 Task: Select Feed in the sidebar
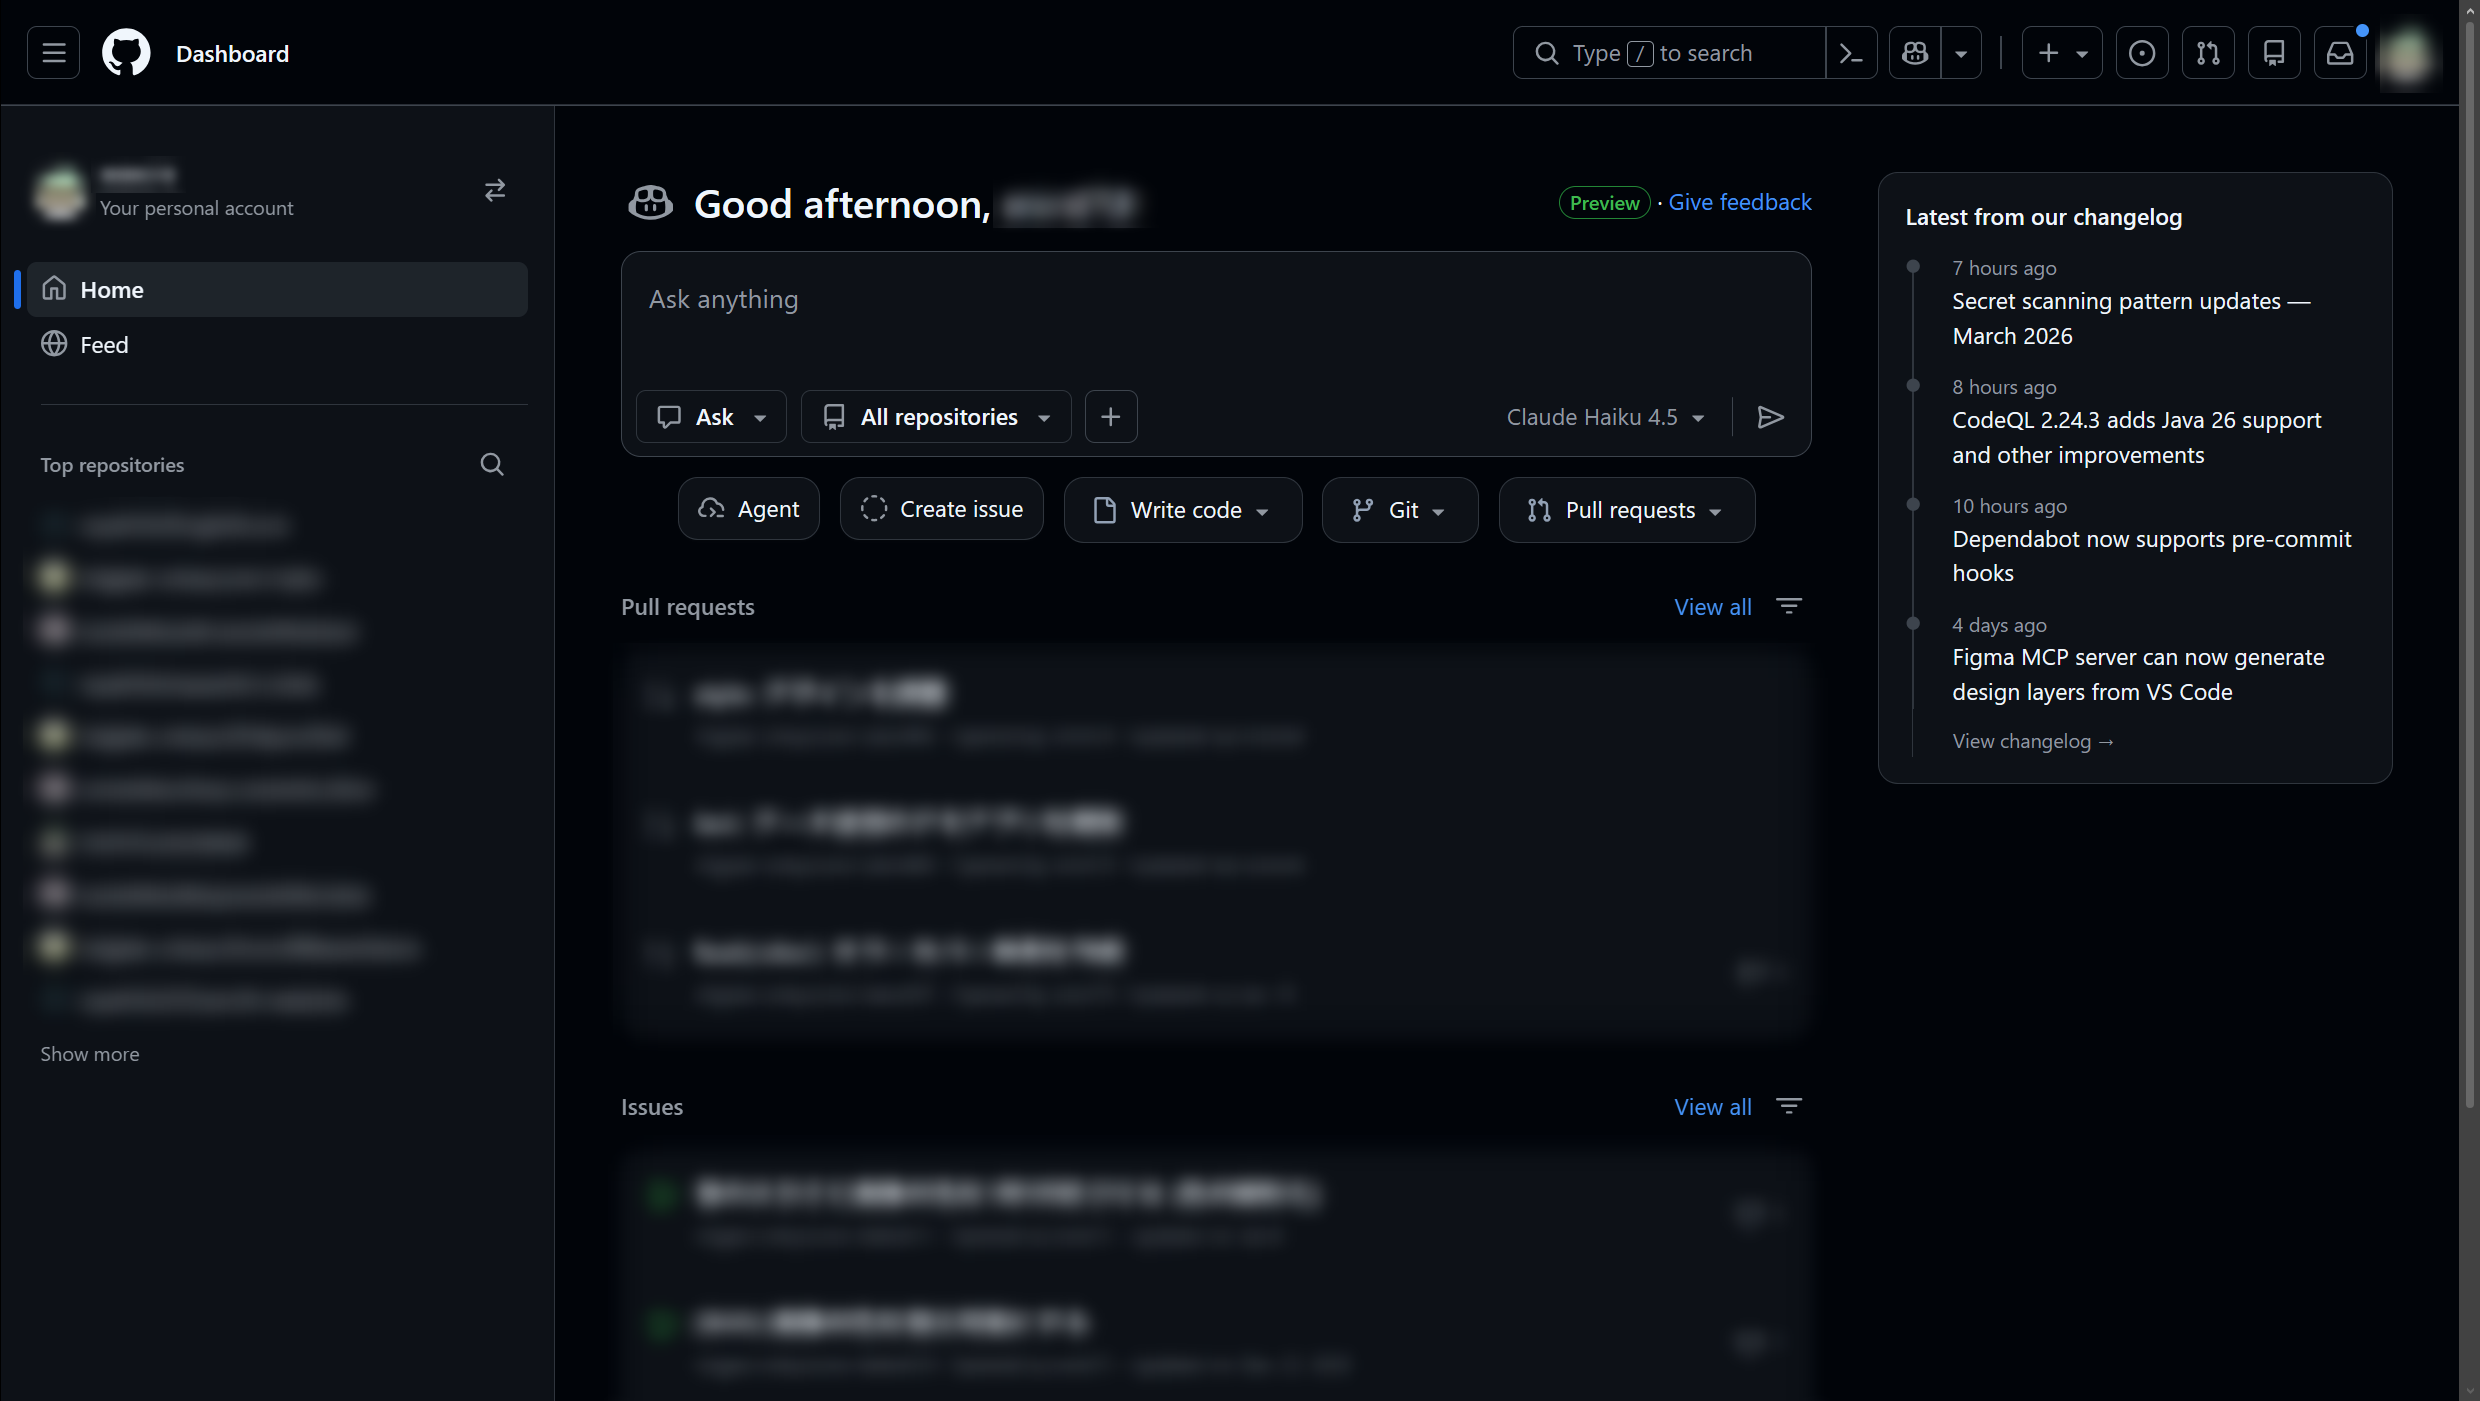(104, 344)
